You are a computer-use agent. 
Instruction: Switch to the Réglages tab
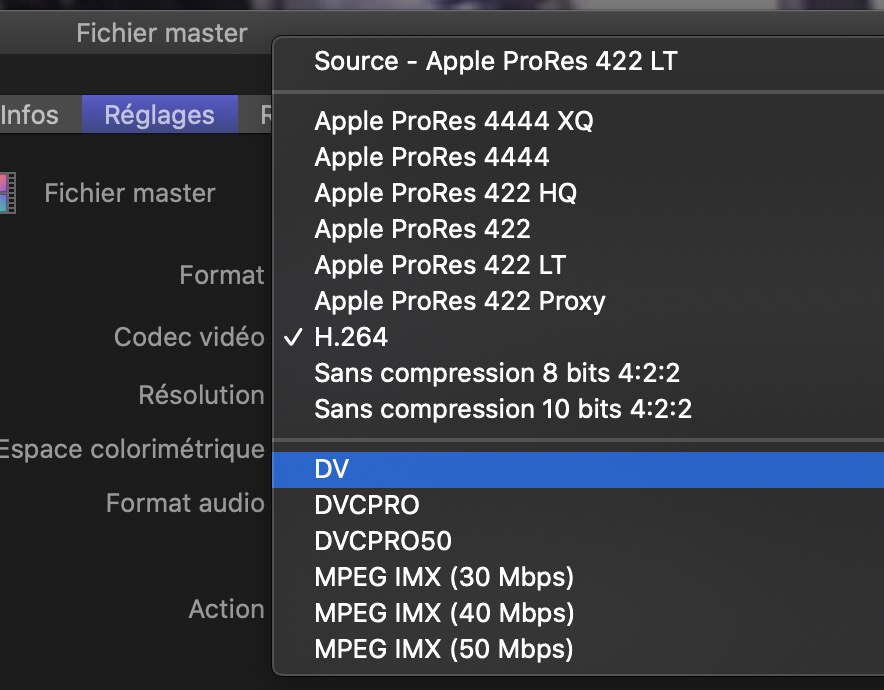coord(159,115)
